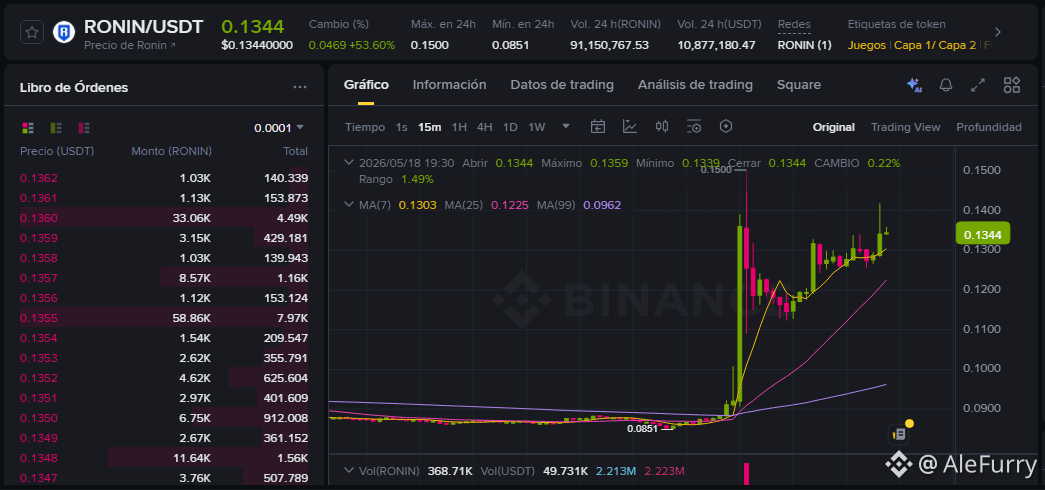
Task: Click the Precio (USDT) column header
Action: [57, 151]
